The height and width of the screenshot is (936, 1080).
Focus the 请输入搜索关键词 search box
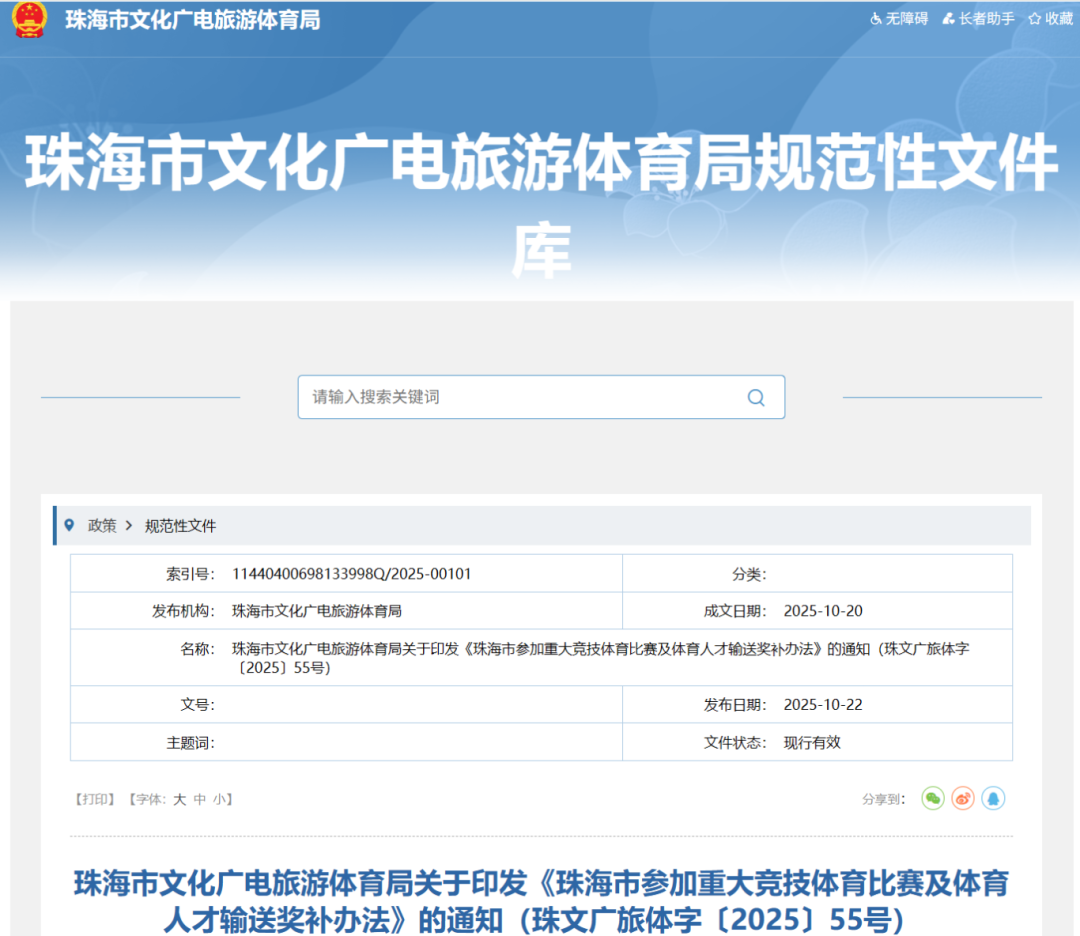click(520, 397)
